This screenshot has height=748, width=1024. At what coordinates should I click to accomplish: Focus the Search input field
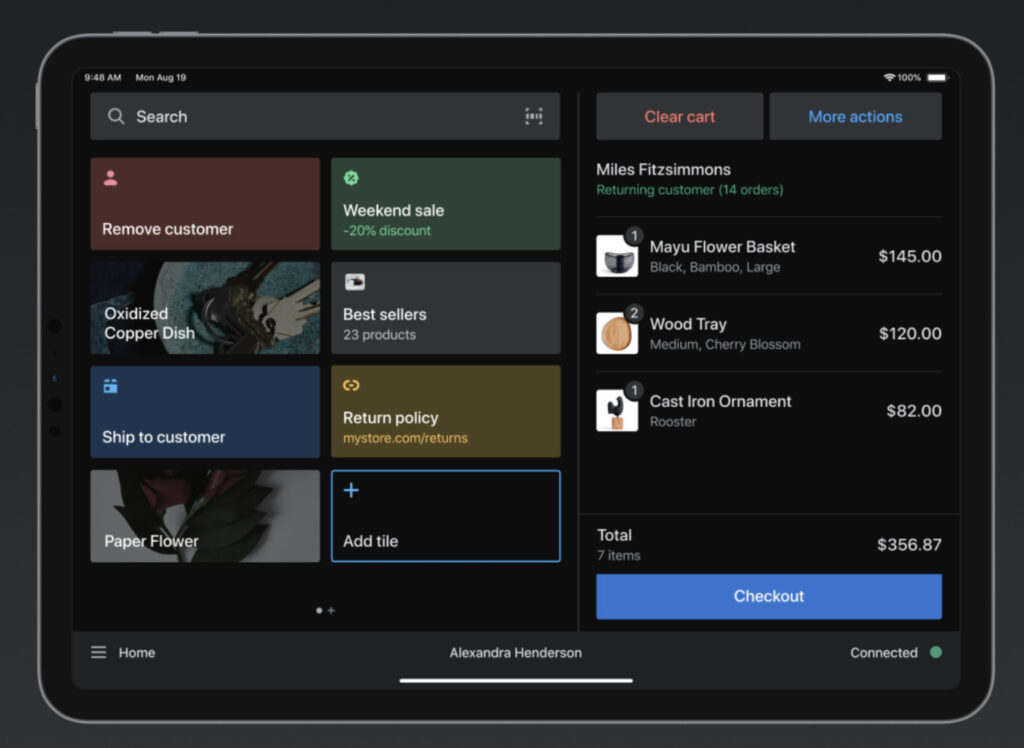(320, 117)
